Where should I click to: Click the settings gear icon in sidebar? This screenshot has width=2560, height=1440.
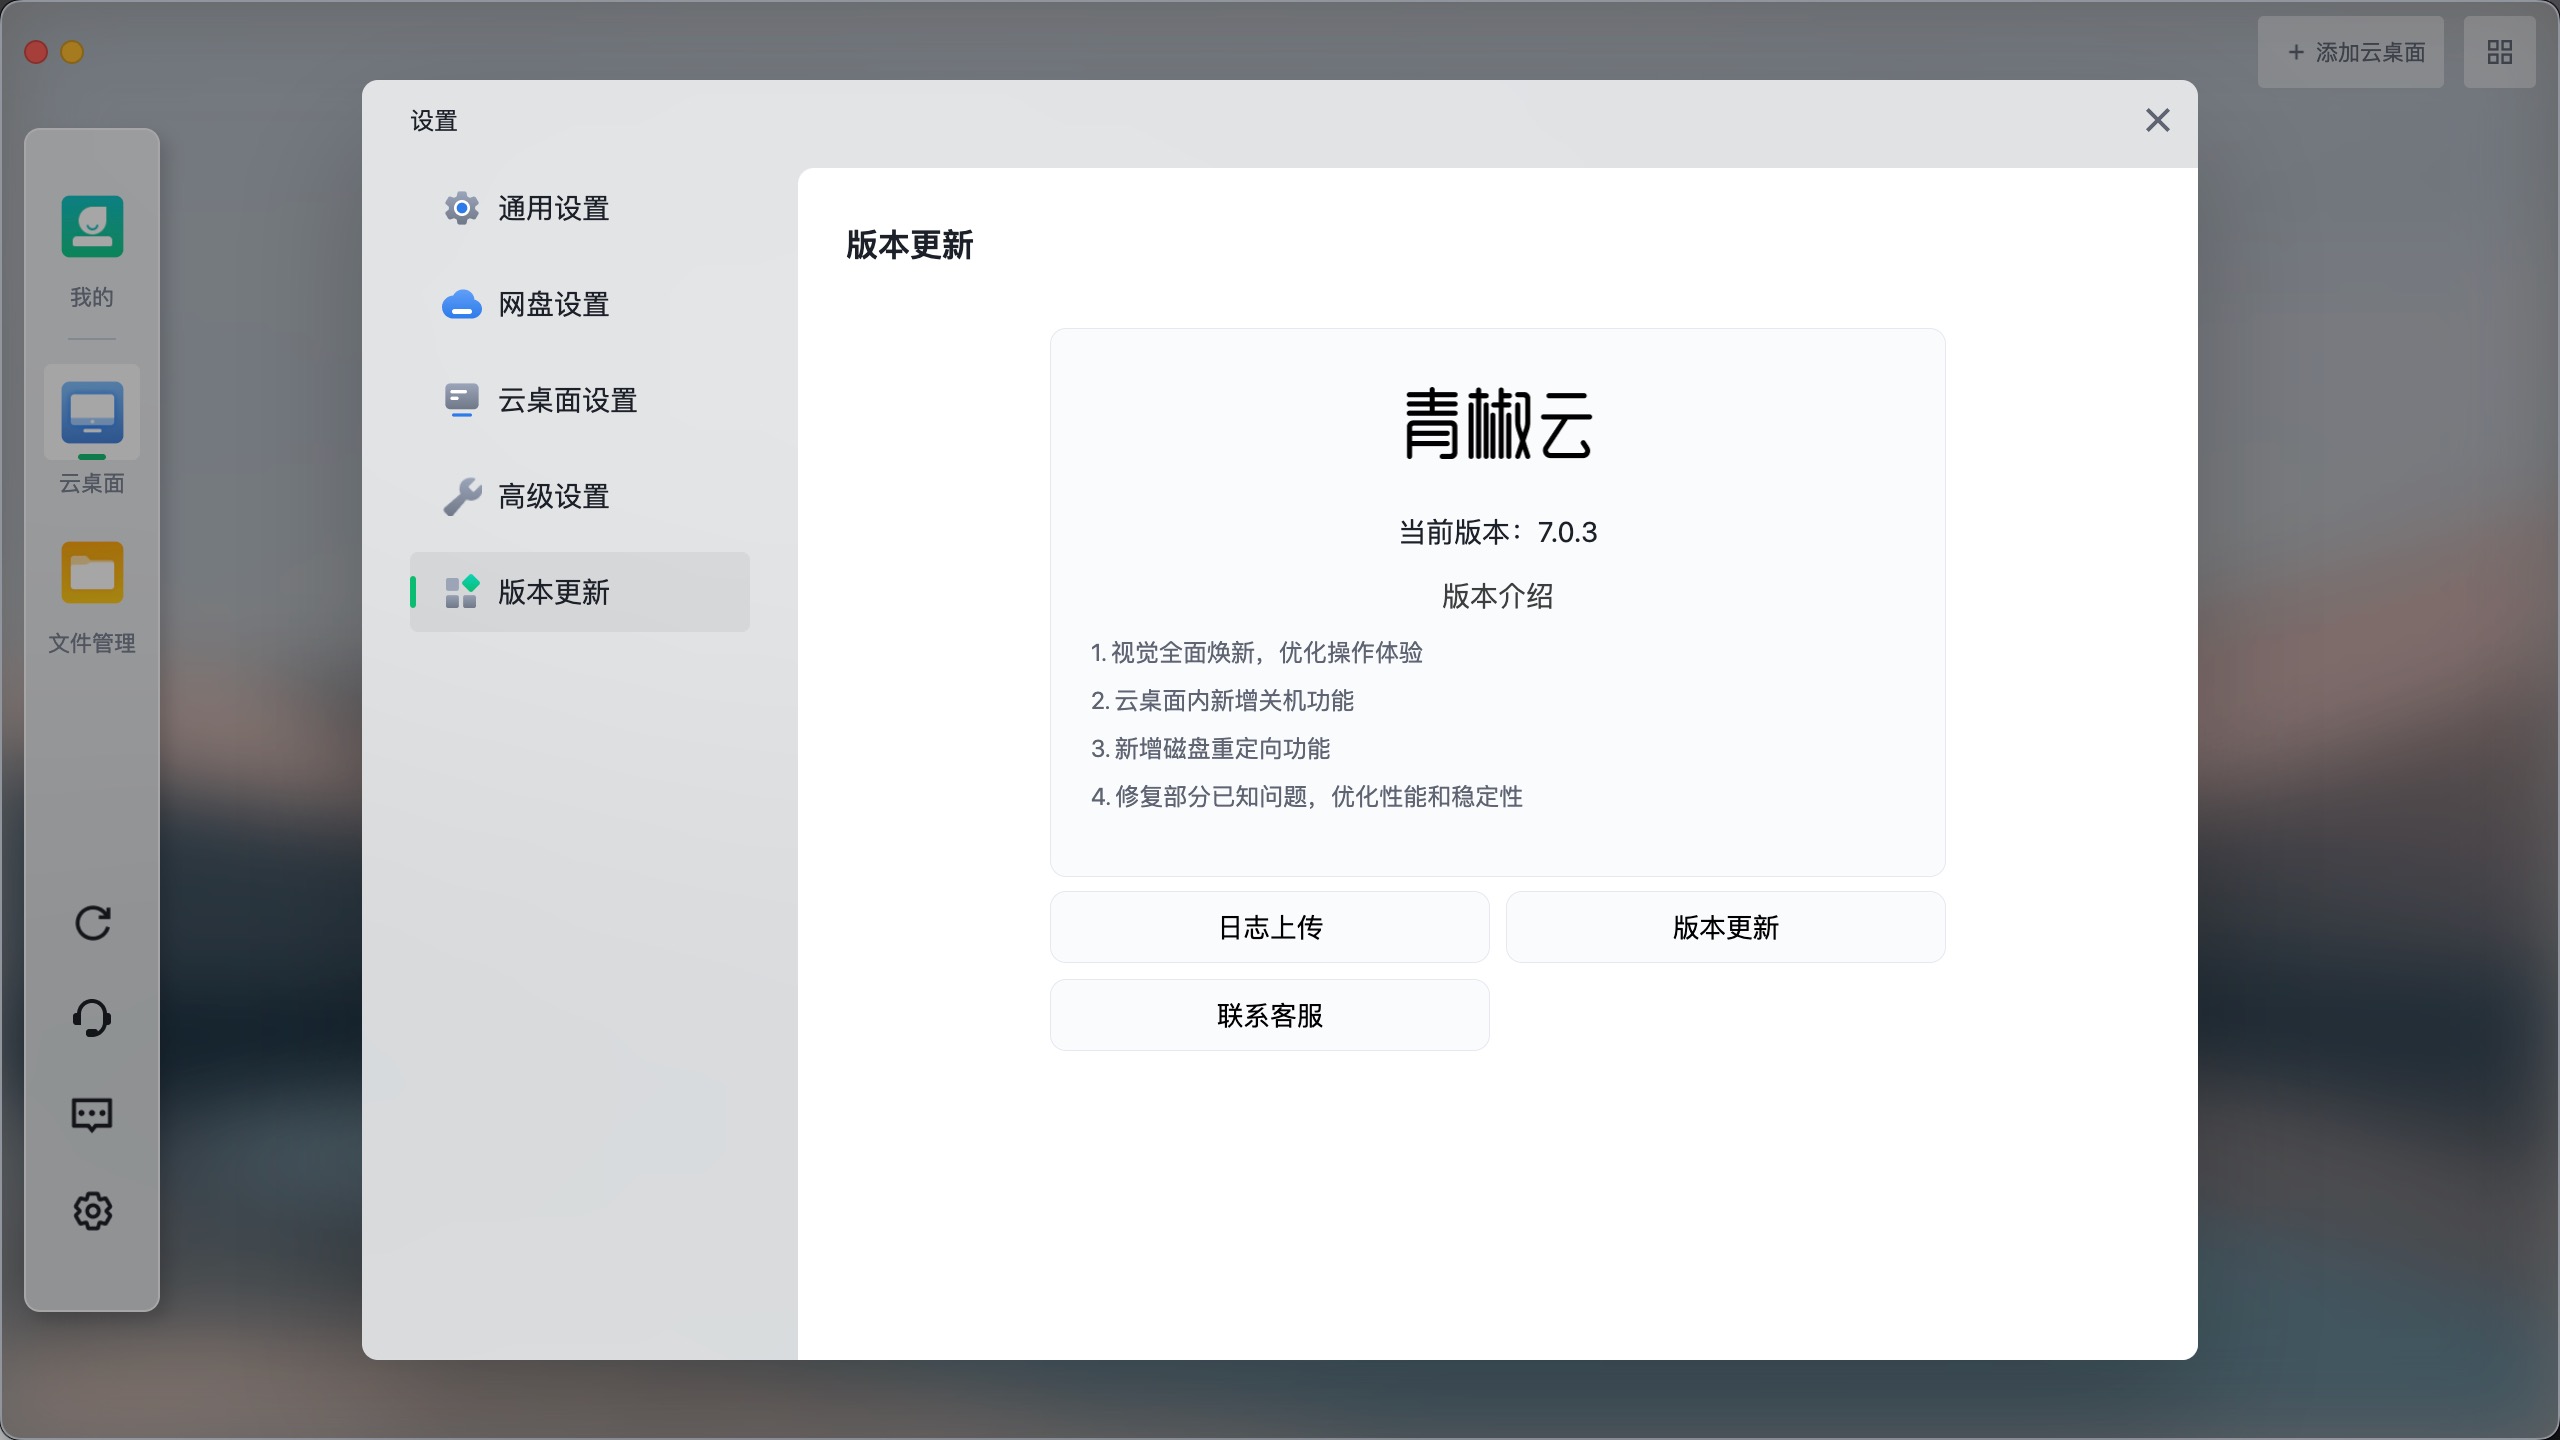pyautogui.click(x=92, y=1210)
